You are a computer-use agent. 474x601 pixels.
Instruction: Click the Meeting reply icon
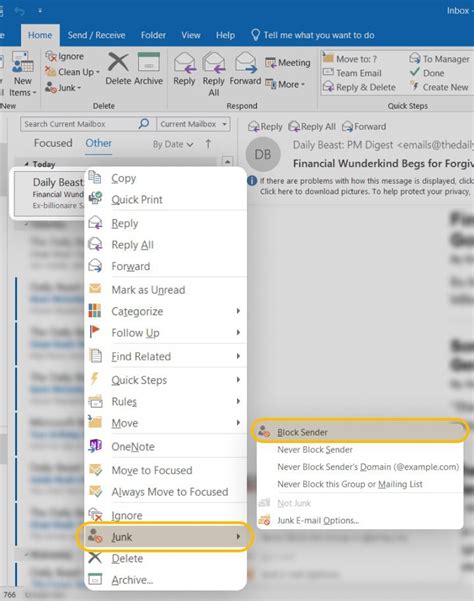tap(270, 62)
